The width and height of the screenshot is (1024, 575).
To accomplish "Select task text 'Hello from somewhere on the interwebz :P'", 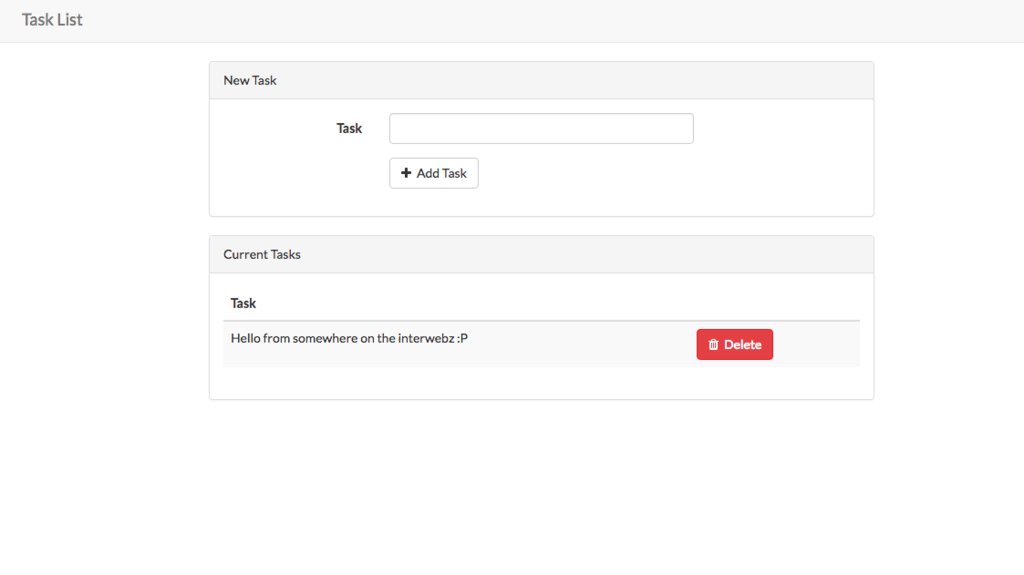I will pos(349,338).
